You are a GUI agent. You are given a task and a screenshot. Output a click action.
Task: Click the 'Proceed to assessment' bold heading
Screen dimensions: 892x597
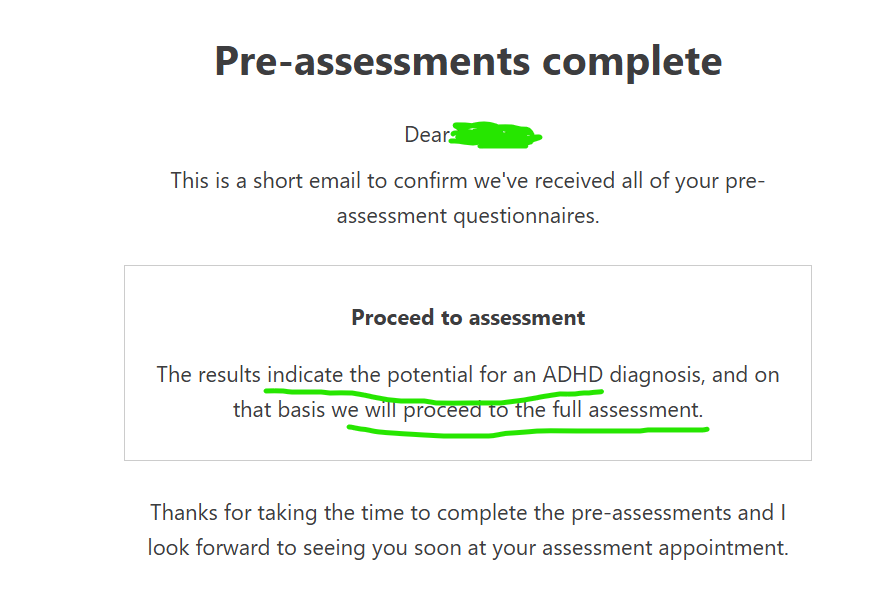pyautogui.click(x=468, y=318)
